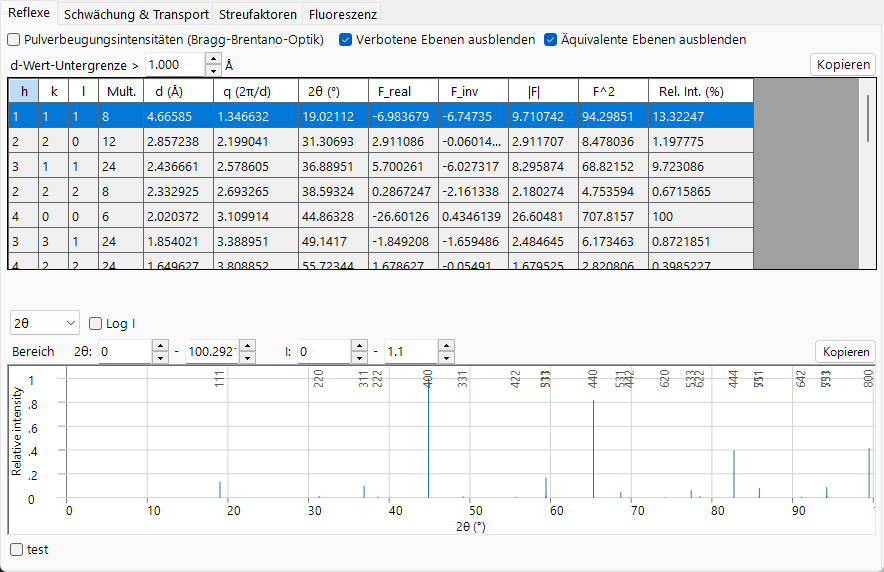Viewport: 884px width, 572px height.
Task: Decrease the 2θ range maximum value
Action: tap(247, 357)
